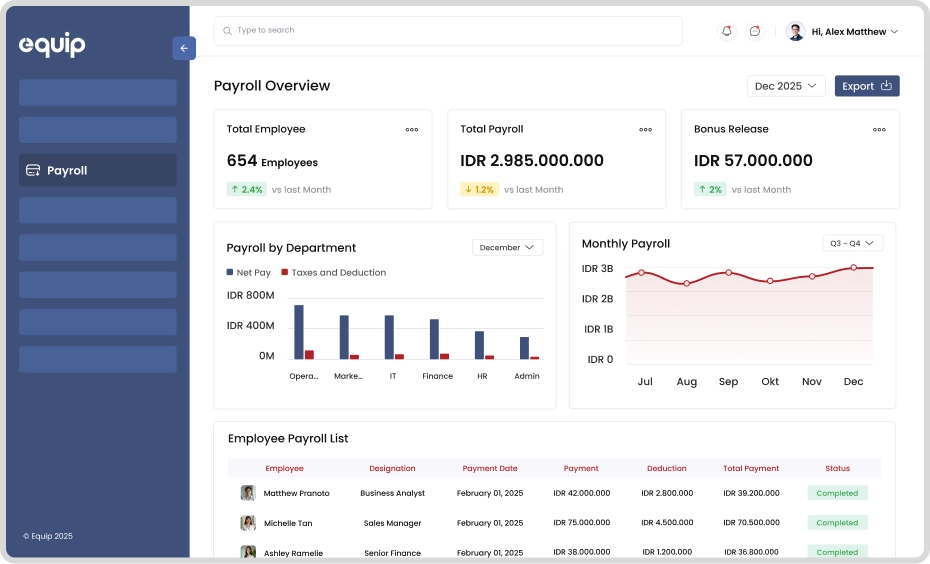Open the Q3 - Q4 range dropdown
This screenshot has height=564, width=930.
pyautogui.click(x=852, y=243)
